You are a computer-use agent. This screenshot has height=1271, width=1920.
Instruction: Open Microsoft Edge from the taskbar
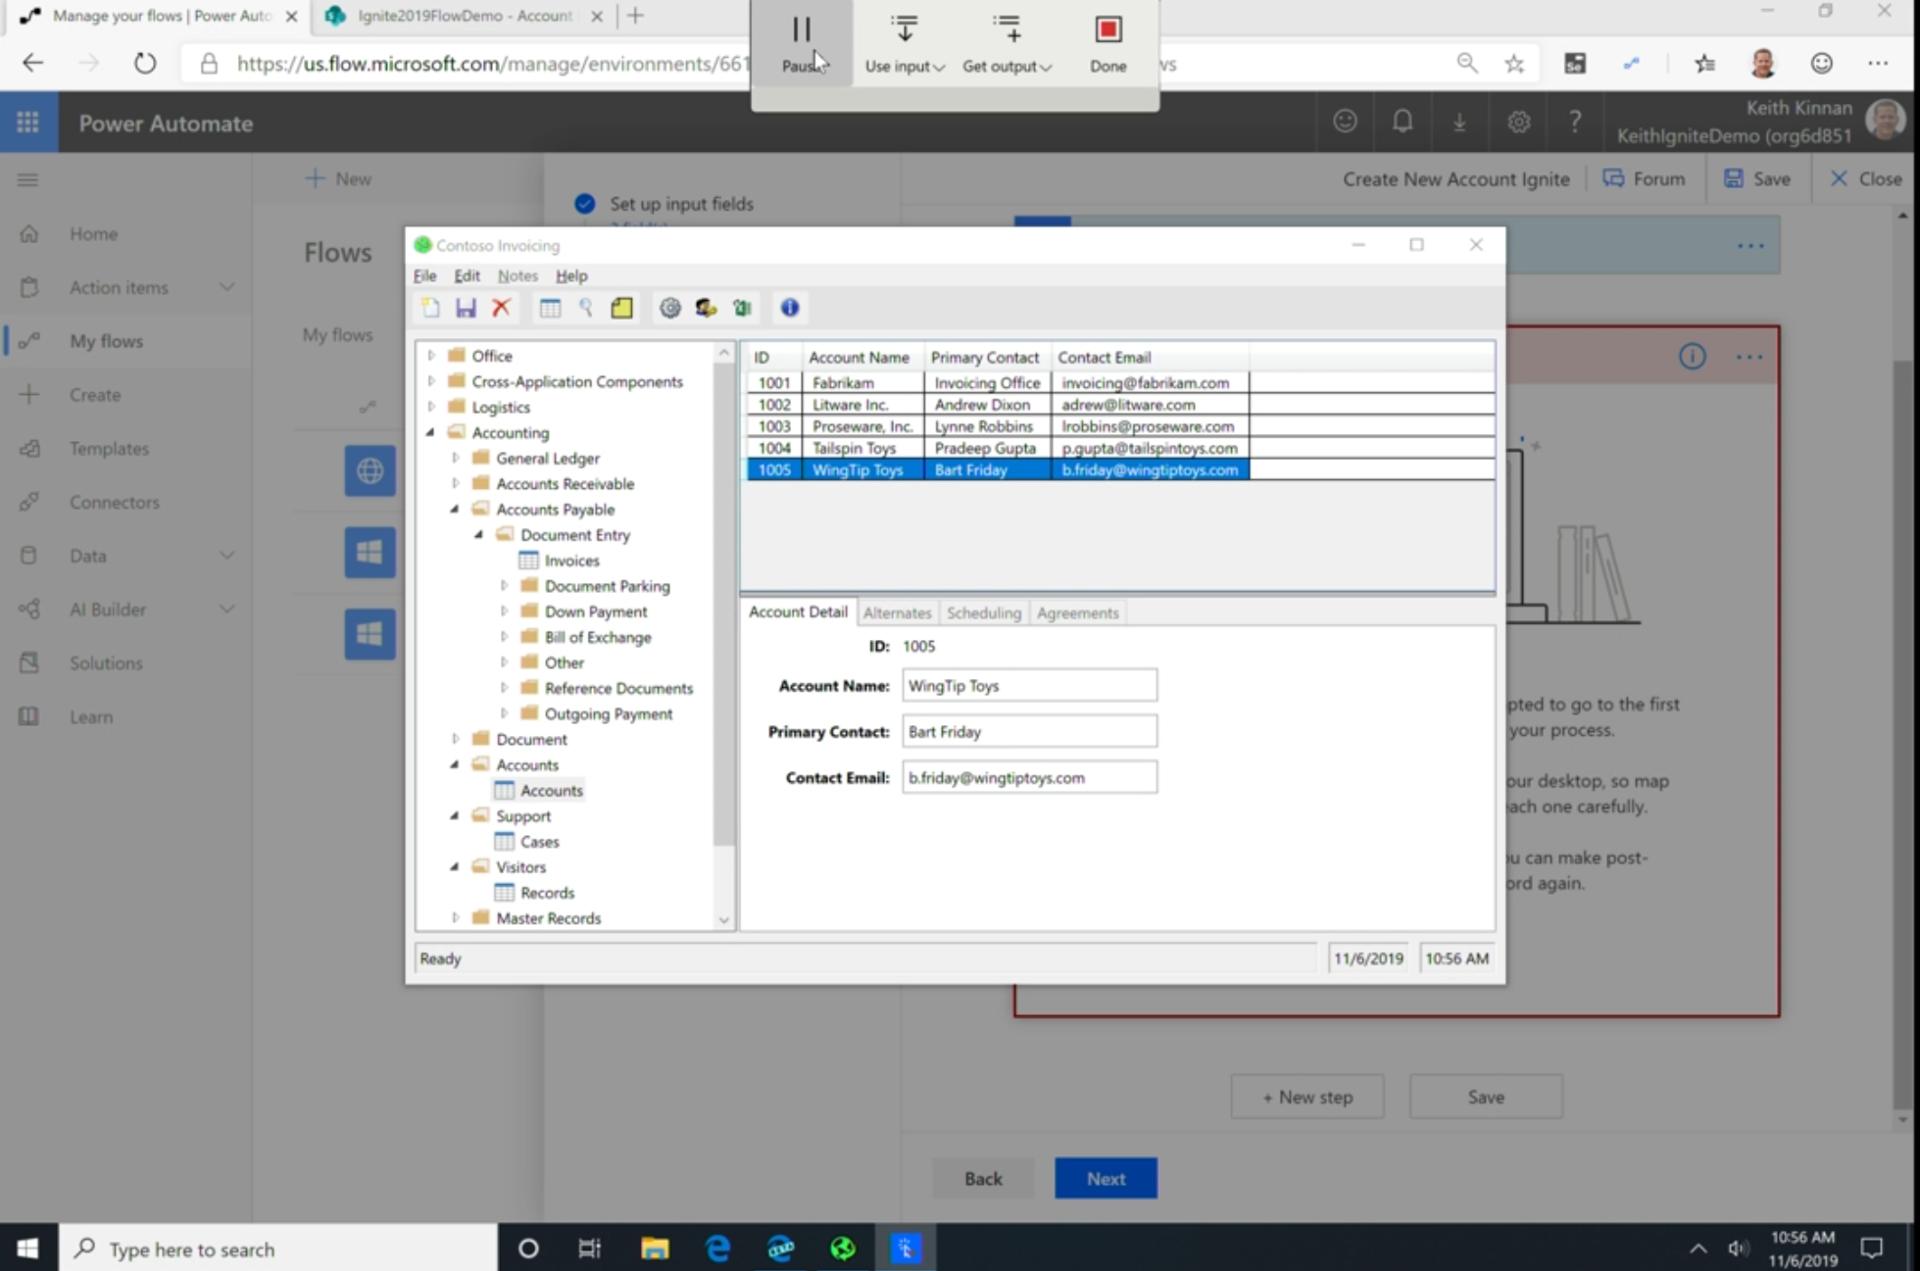click(x=718, y=1248)
